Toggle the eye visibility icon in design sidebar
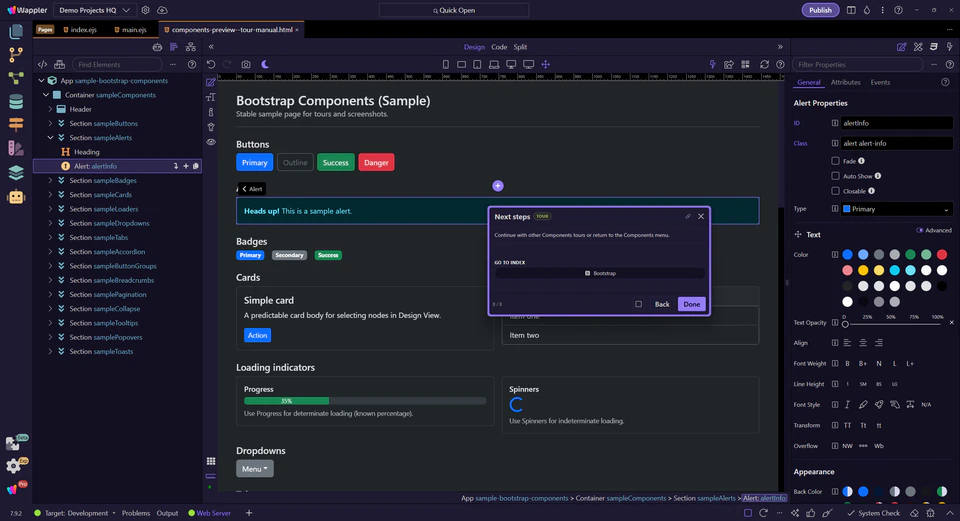960x521 pixels. click(x=211, y=142)
